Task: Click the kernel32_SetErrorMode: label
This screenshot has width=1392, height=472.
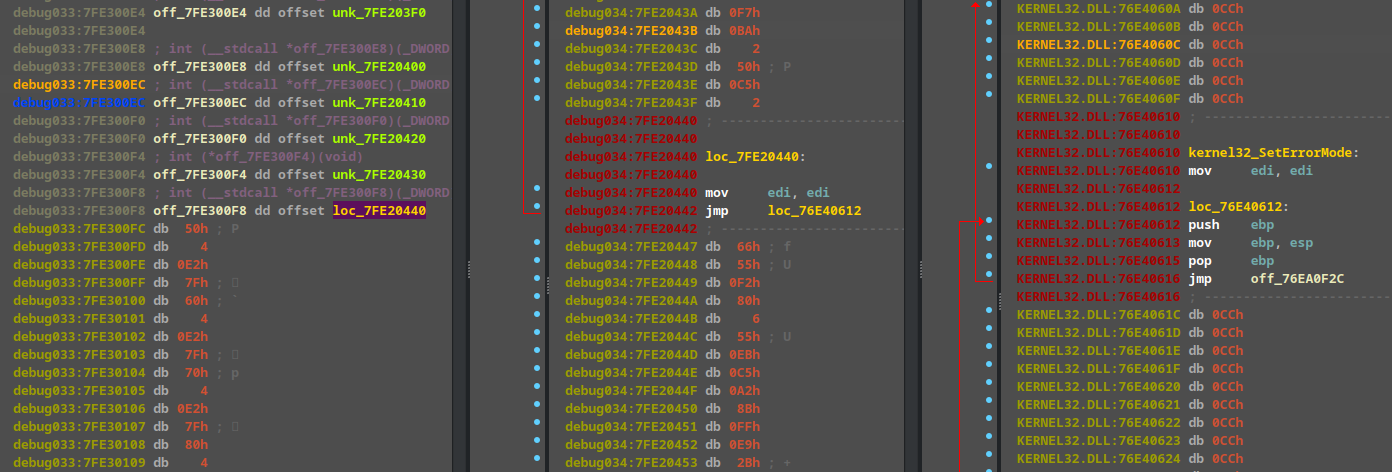Action: (x=1274, y=153)
